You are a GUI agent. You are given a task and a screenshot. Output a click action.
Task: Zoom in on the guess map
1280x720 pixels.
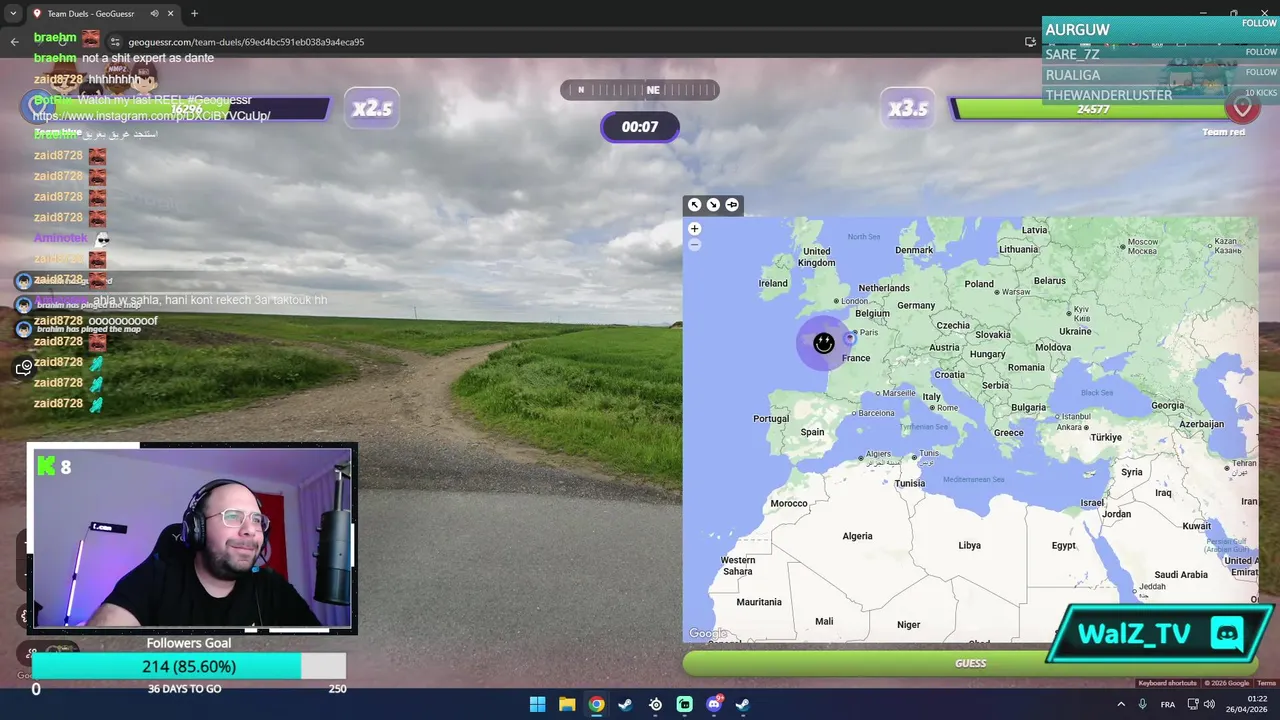[x=694, y=229]
